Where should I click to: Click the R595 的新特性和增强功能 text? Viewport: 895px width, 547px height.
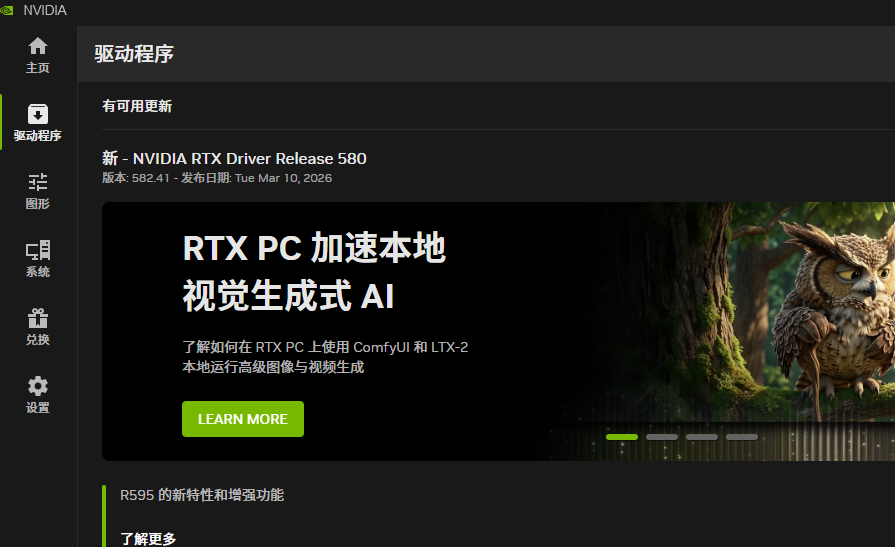(x=202, y=495)
